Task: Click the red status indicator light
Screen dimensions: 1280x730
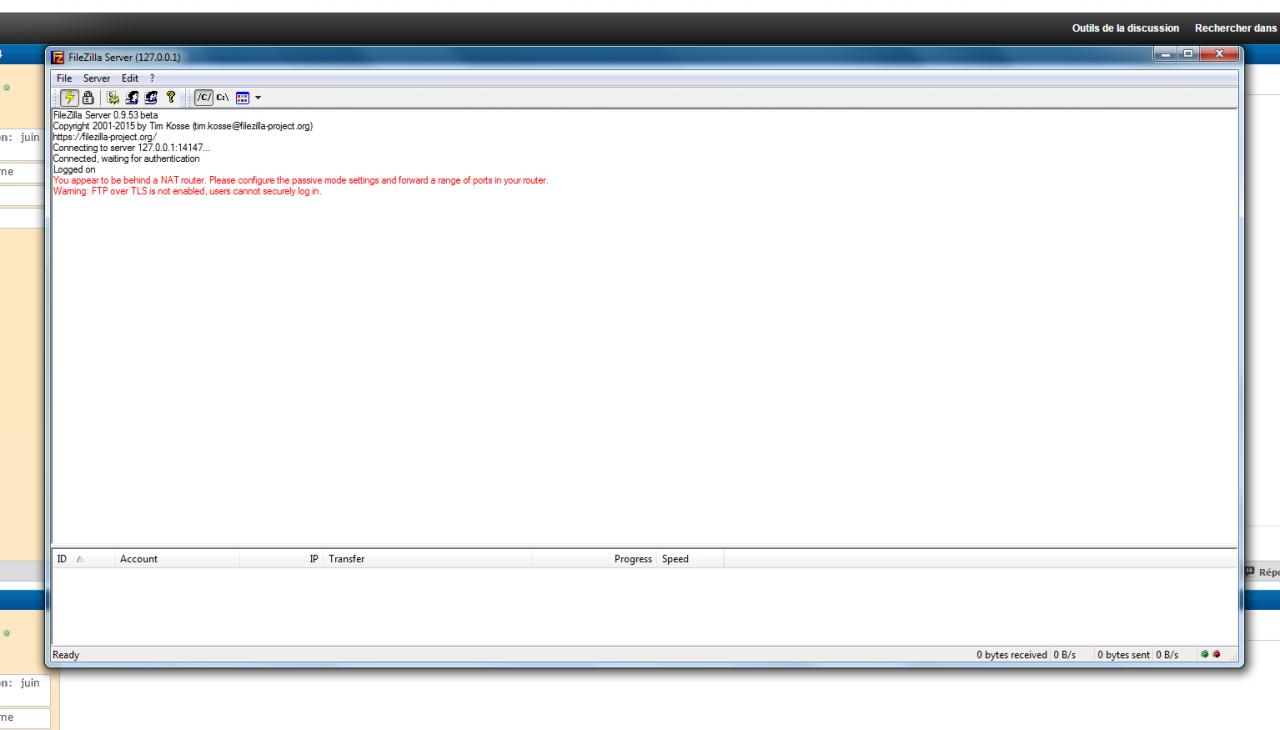Action: tap(1217, 655)
